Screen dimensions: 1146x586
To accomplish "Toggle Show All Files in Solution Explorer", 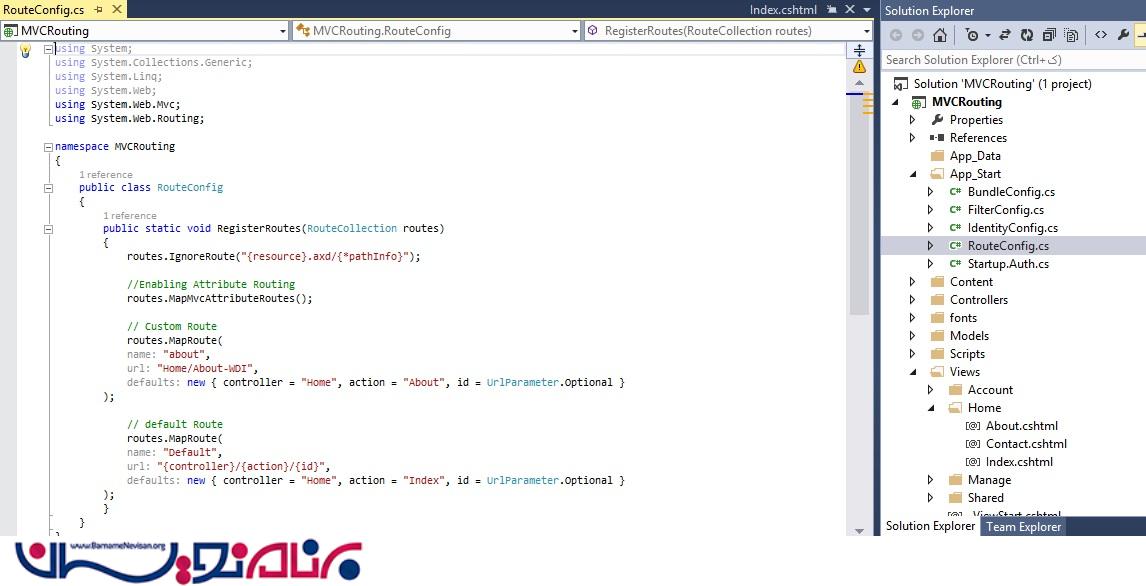I will 1071,35.
